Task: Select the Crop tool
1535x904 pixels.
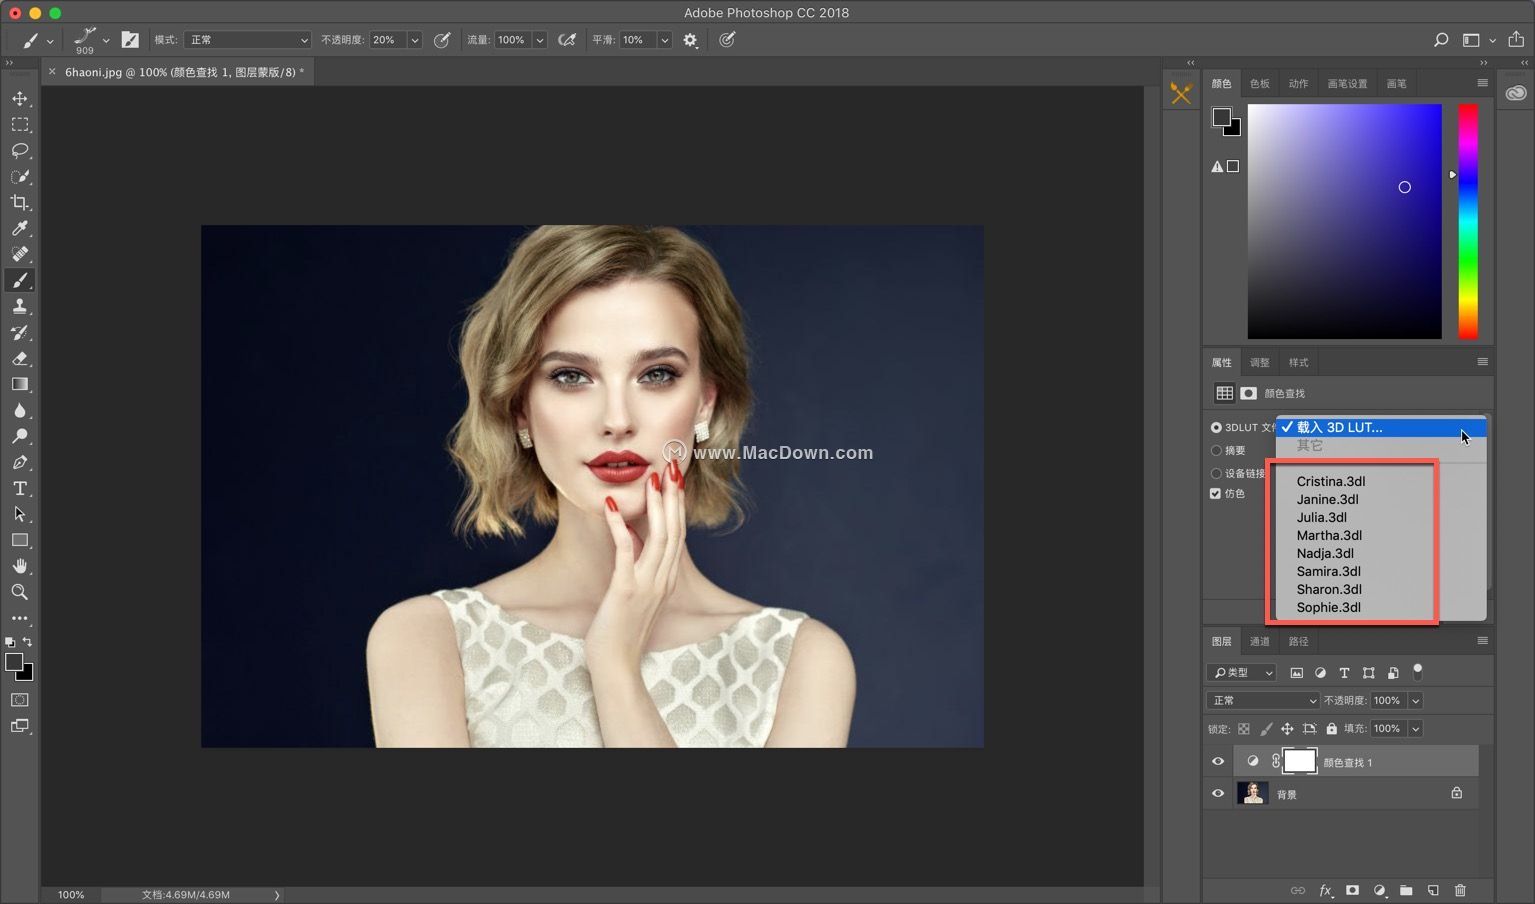Action: [20, 203]
